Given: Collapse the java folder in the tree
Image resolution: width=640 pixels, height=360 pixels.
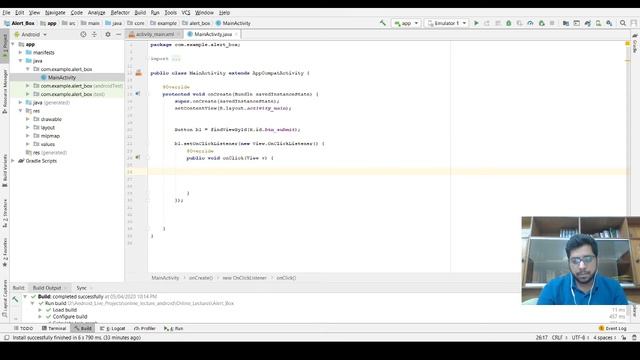Looking at the screenshot, I should tap(20, 61).
